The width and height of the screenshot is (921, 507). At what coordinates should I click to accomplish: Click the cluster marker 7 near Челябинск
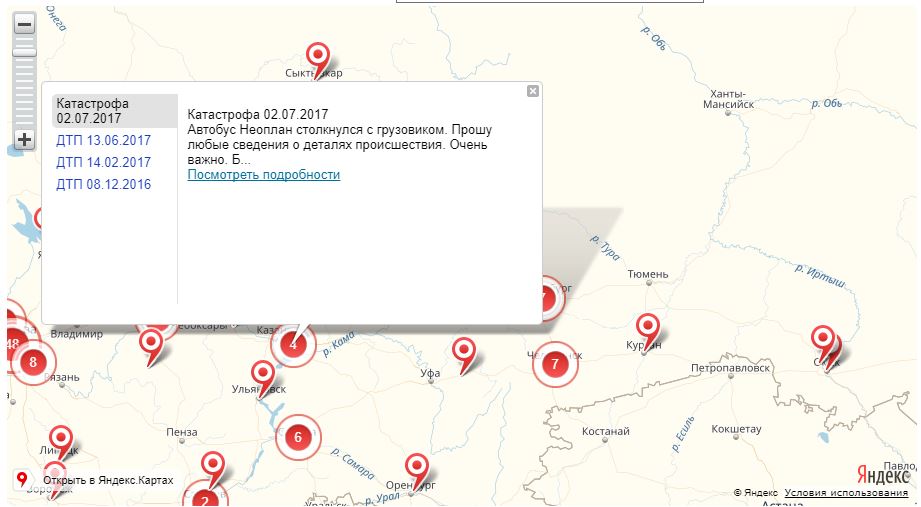555,365
